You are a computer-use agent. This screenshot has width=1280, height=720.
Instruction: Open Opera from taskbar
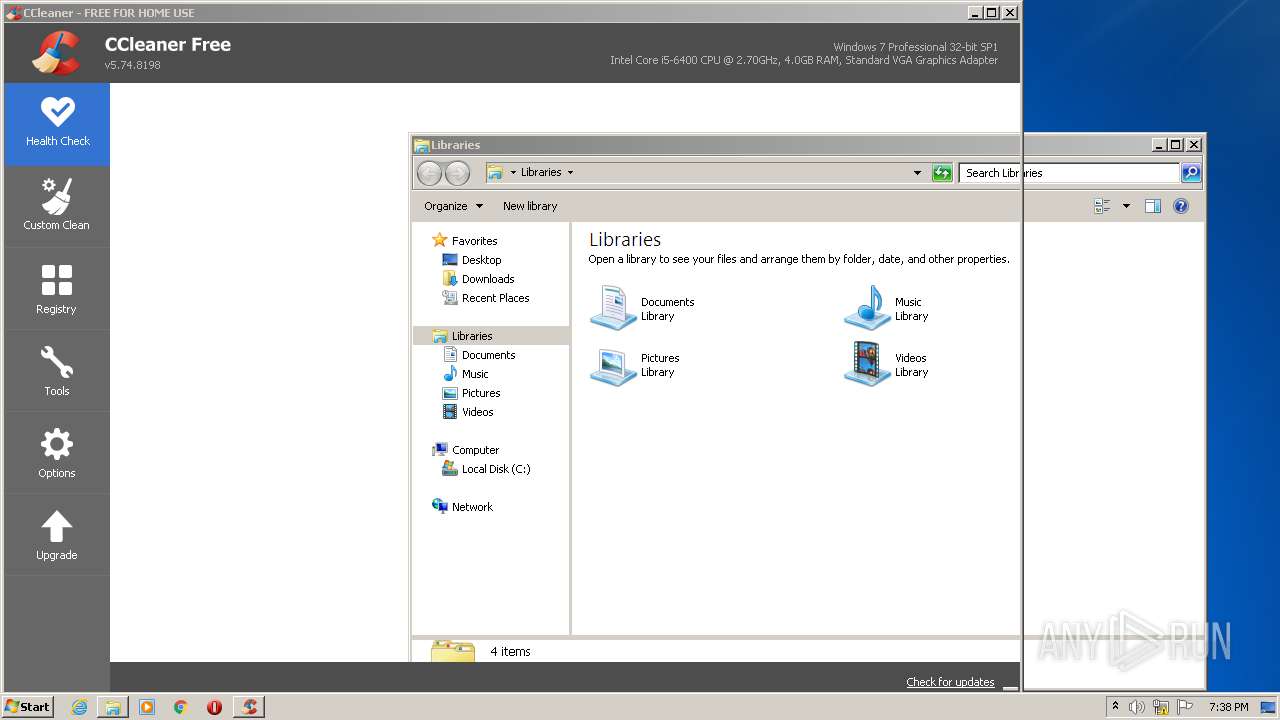pos(214,707)
